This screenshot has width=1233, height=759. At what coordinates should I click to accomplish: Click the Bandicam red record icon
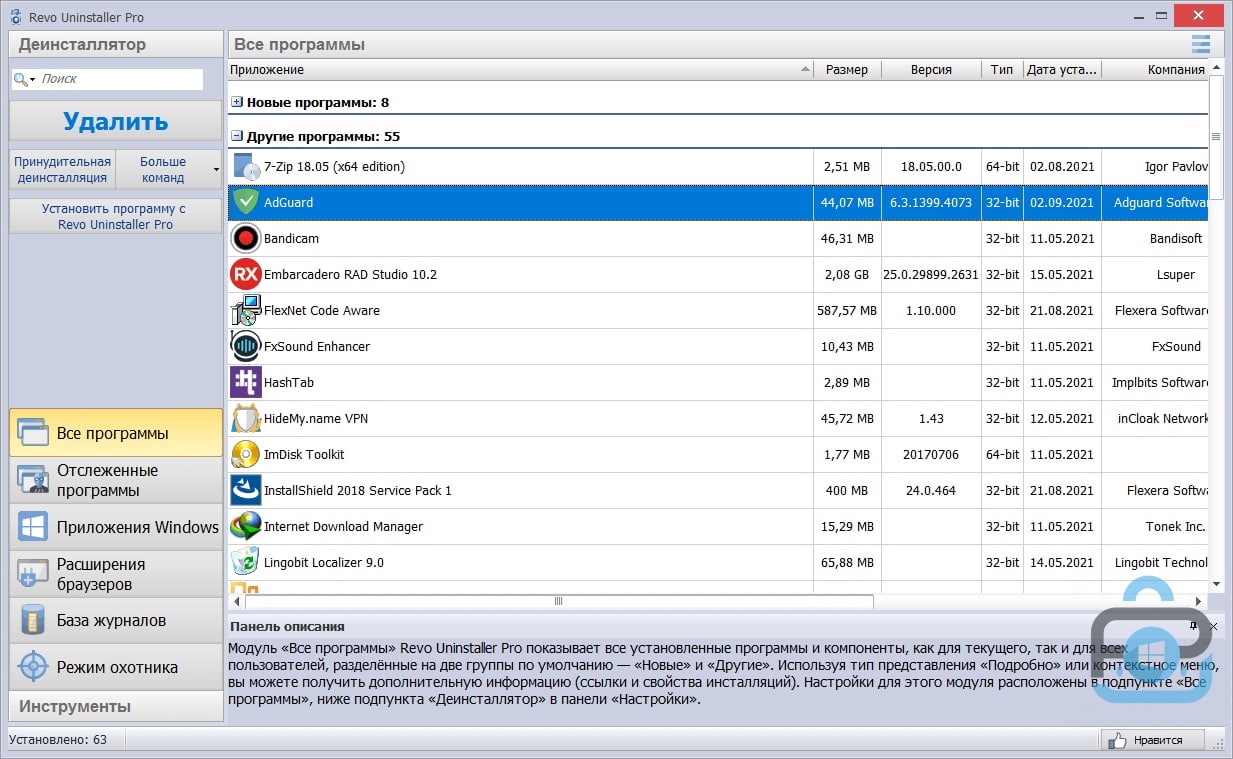245,238
